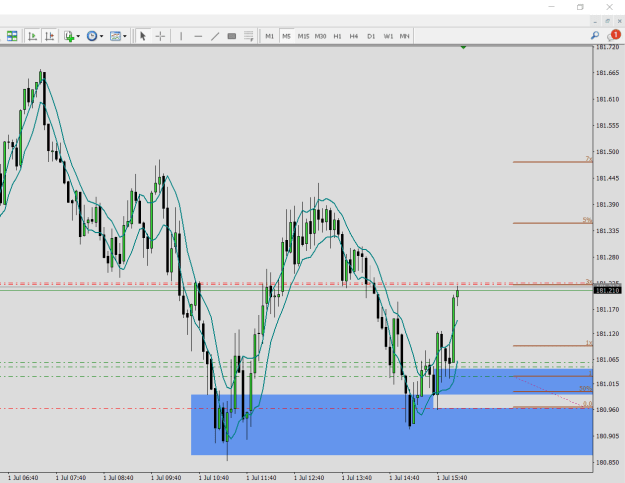625x483 pixels.
Task: Switch chart to H4 timeframe
Action: [x=354, y=36]
